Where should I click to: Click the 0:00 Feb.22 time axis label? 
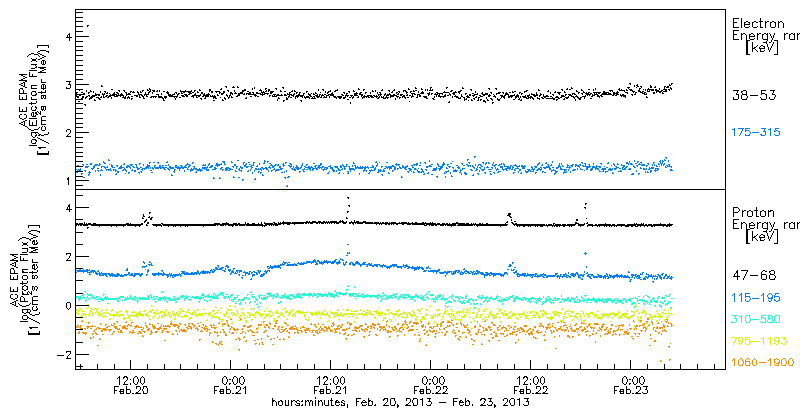431,385
